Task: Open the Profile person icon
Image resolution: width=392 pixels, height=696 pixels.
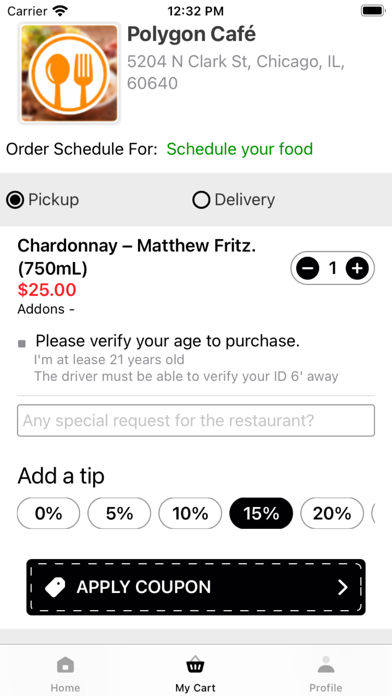Action: 326,664
